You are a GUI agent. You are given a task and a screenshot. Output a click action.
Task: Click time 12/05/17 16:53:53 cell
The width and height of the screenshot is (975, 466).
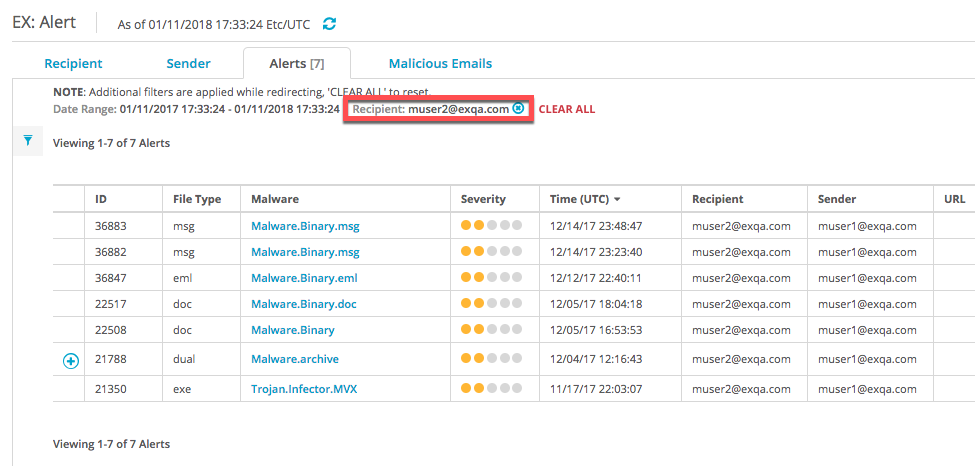coord(596,330)
